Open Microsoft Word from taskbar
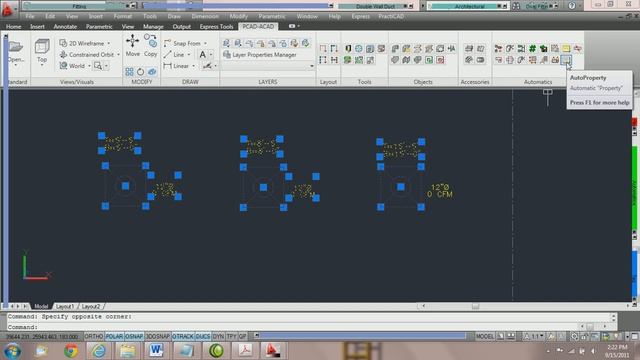 pyautogui.click(x=156, y=351)
